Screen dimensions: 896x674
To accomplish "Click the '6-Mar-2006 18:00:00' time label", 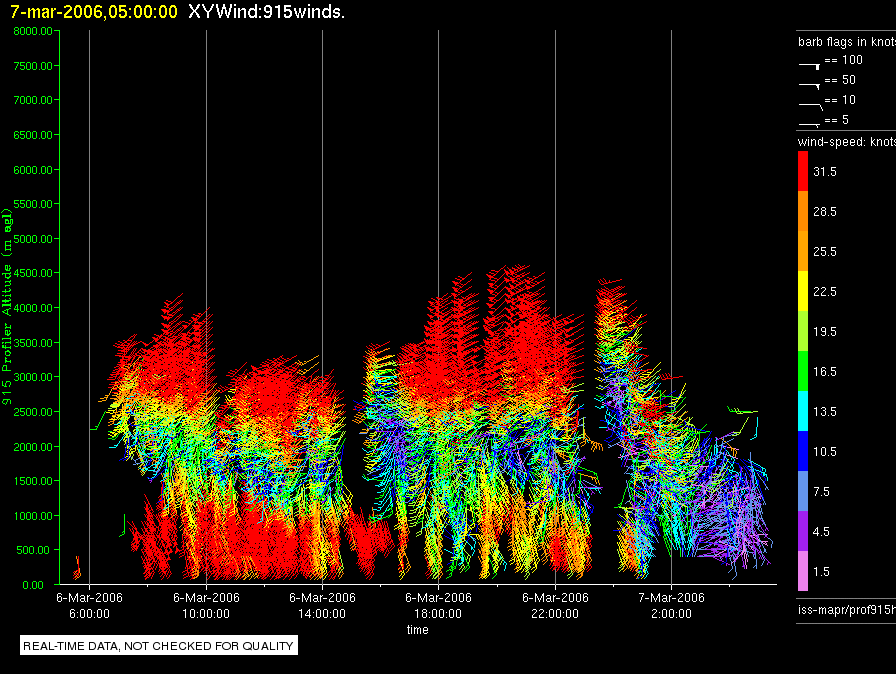I will coord(438,605).
